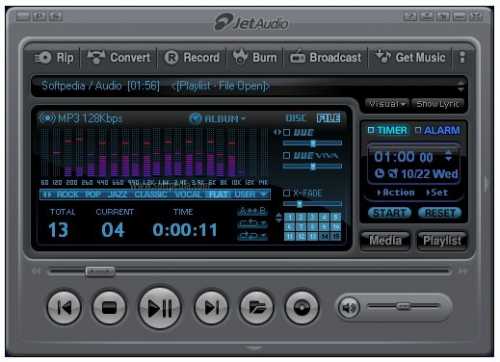The image size is (500, 362).
Task: Click the three-dot more toolbar button
Action: point(462,57)
